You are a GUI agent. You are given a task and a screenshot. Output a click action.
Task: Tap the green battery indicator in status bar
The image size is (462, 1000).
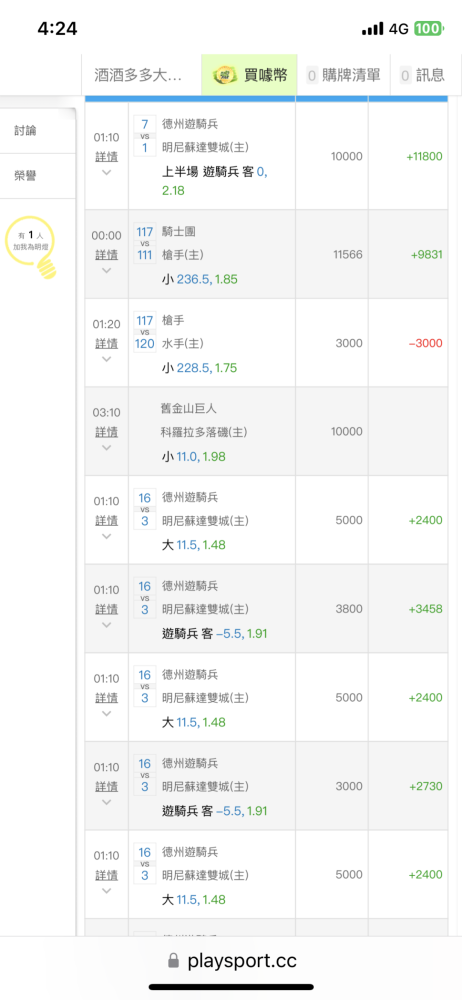pos(428,29)
